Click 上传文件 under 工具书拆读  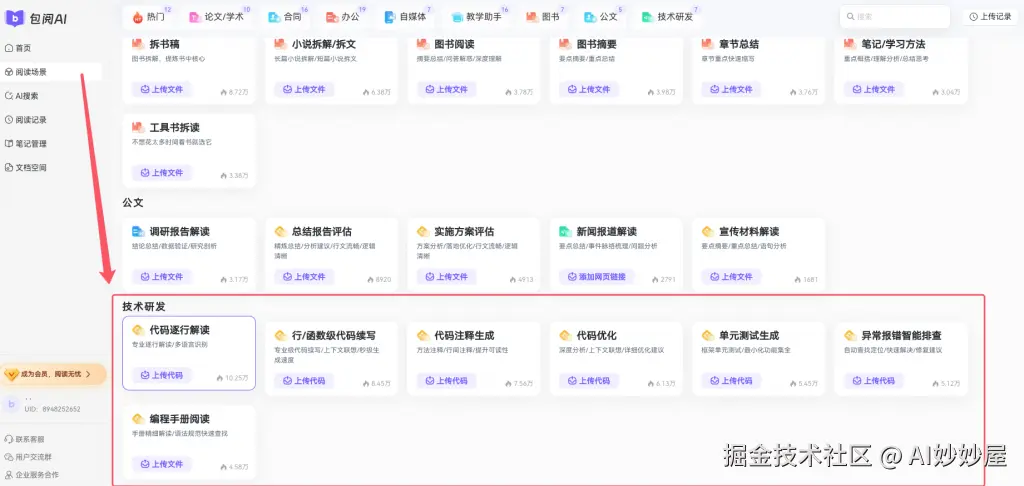162,173
